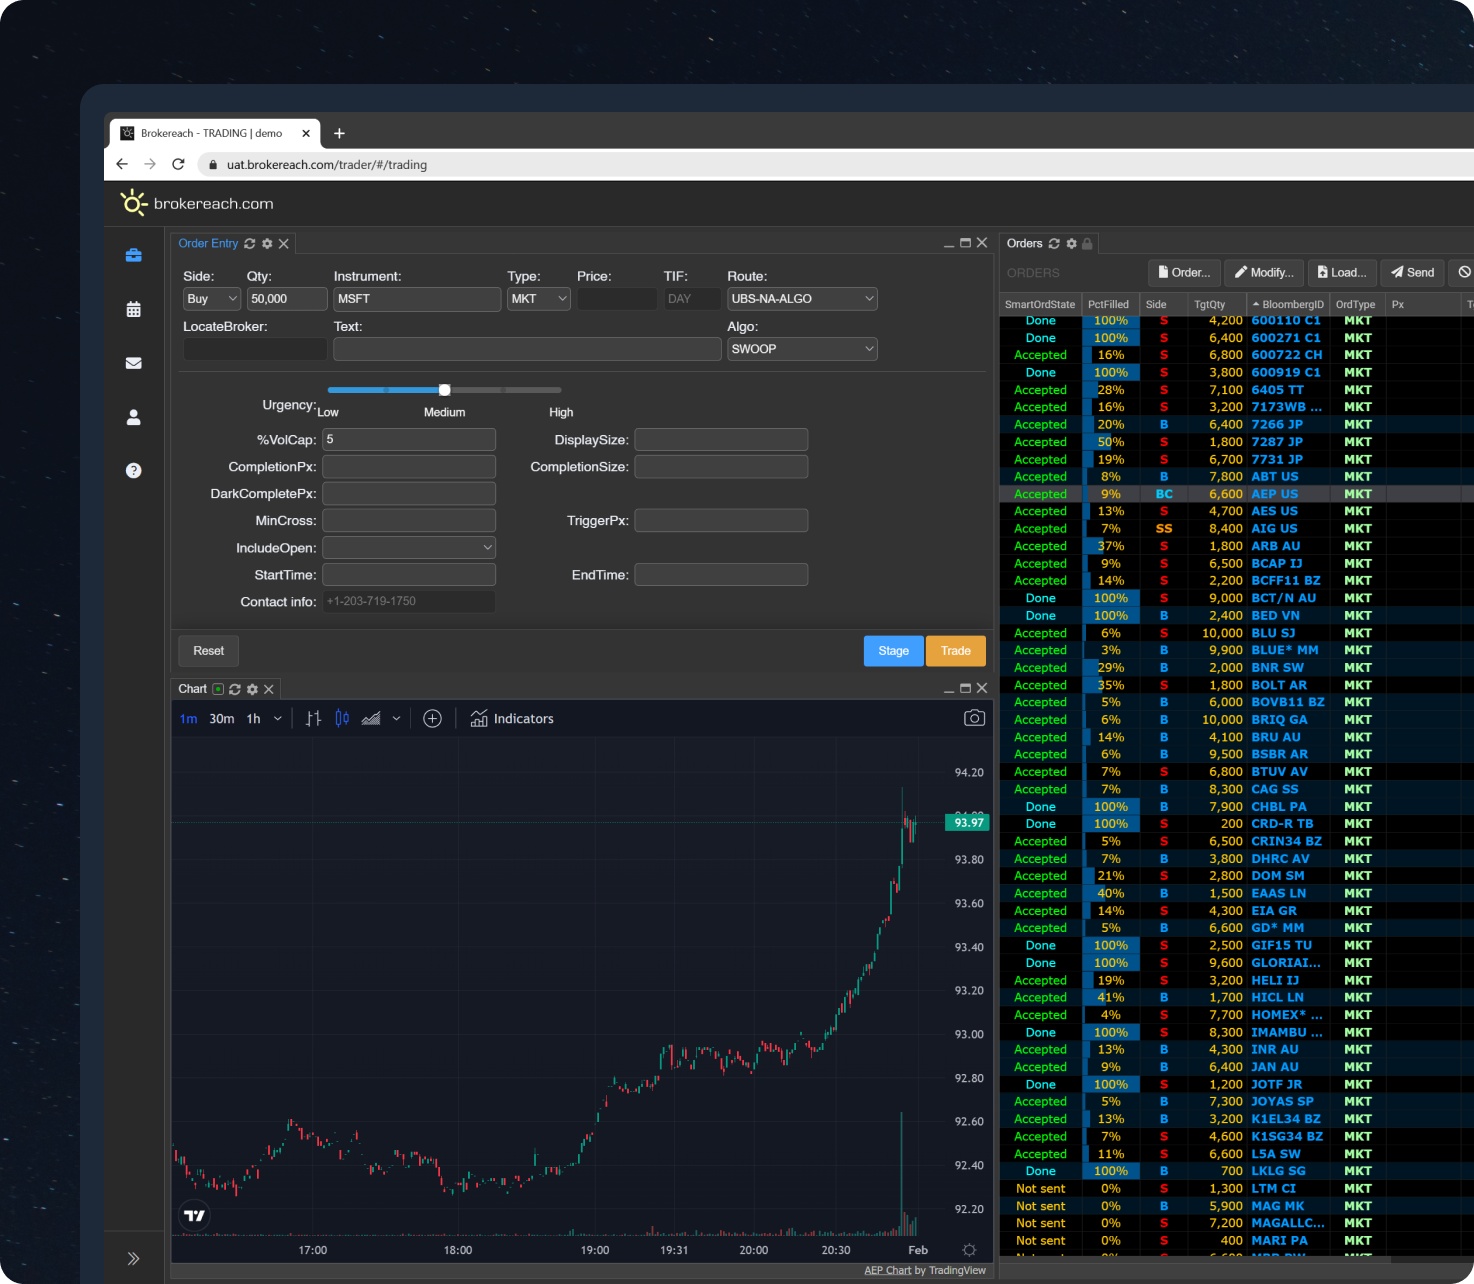Click the Send button

(1412, 272)
